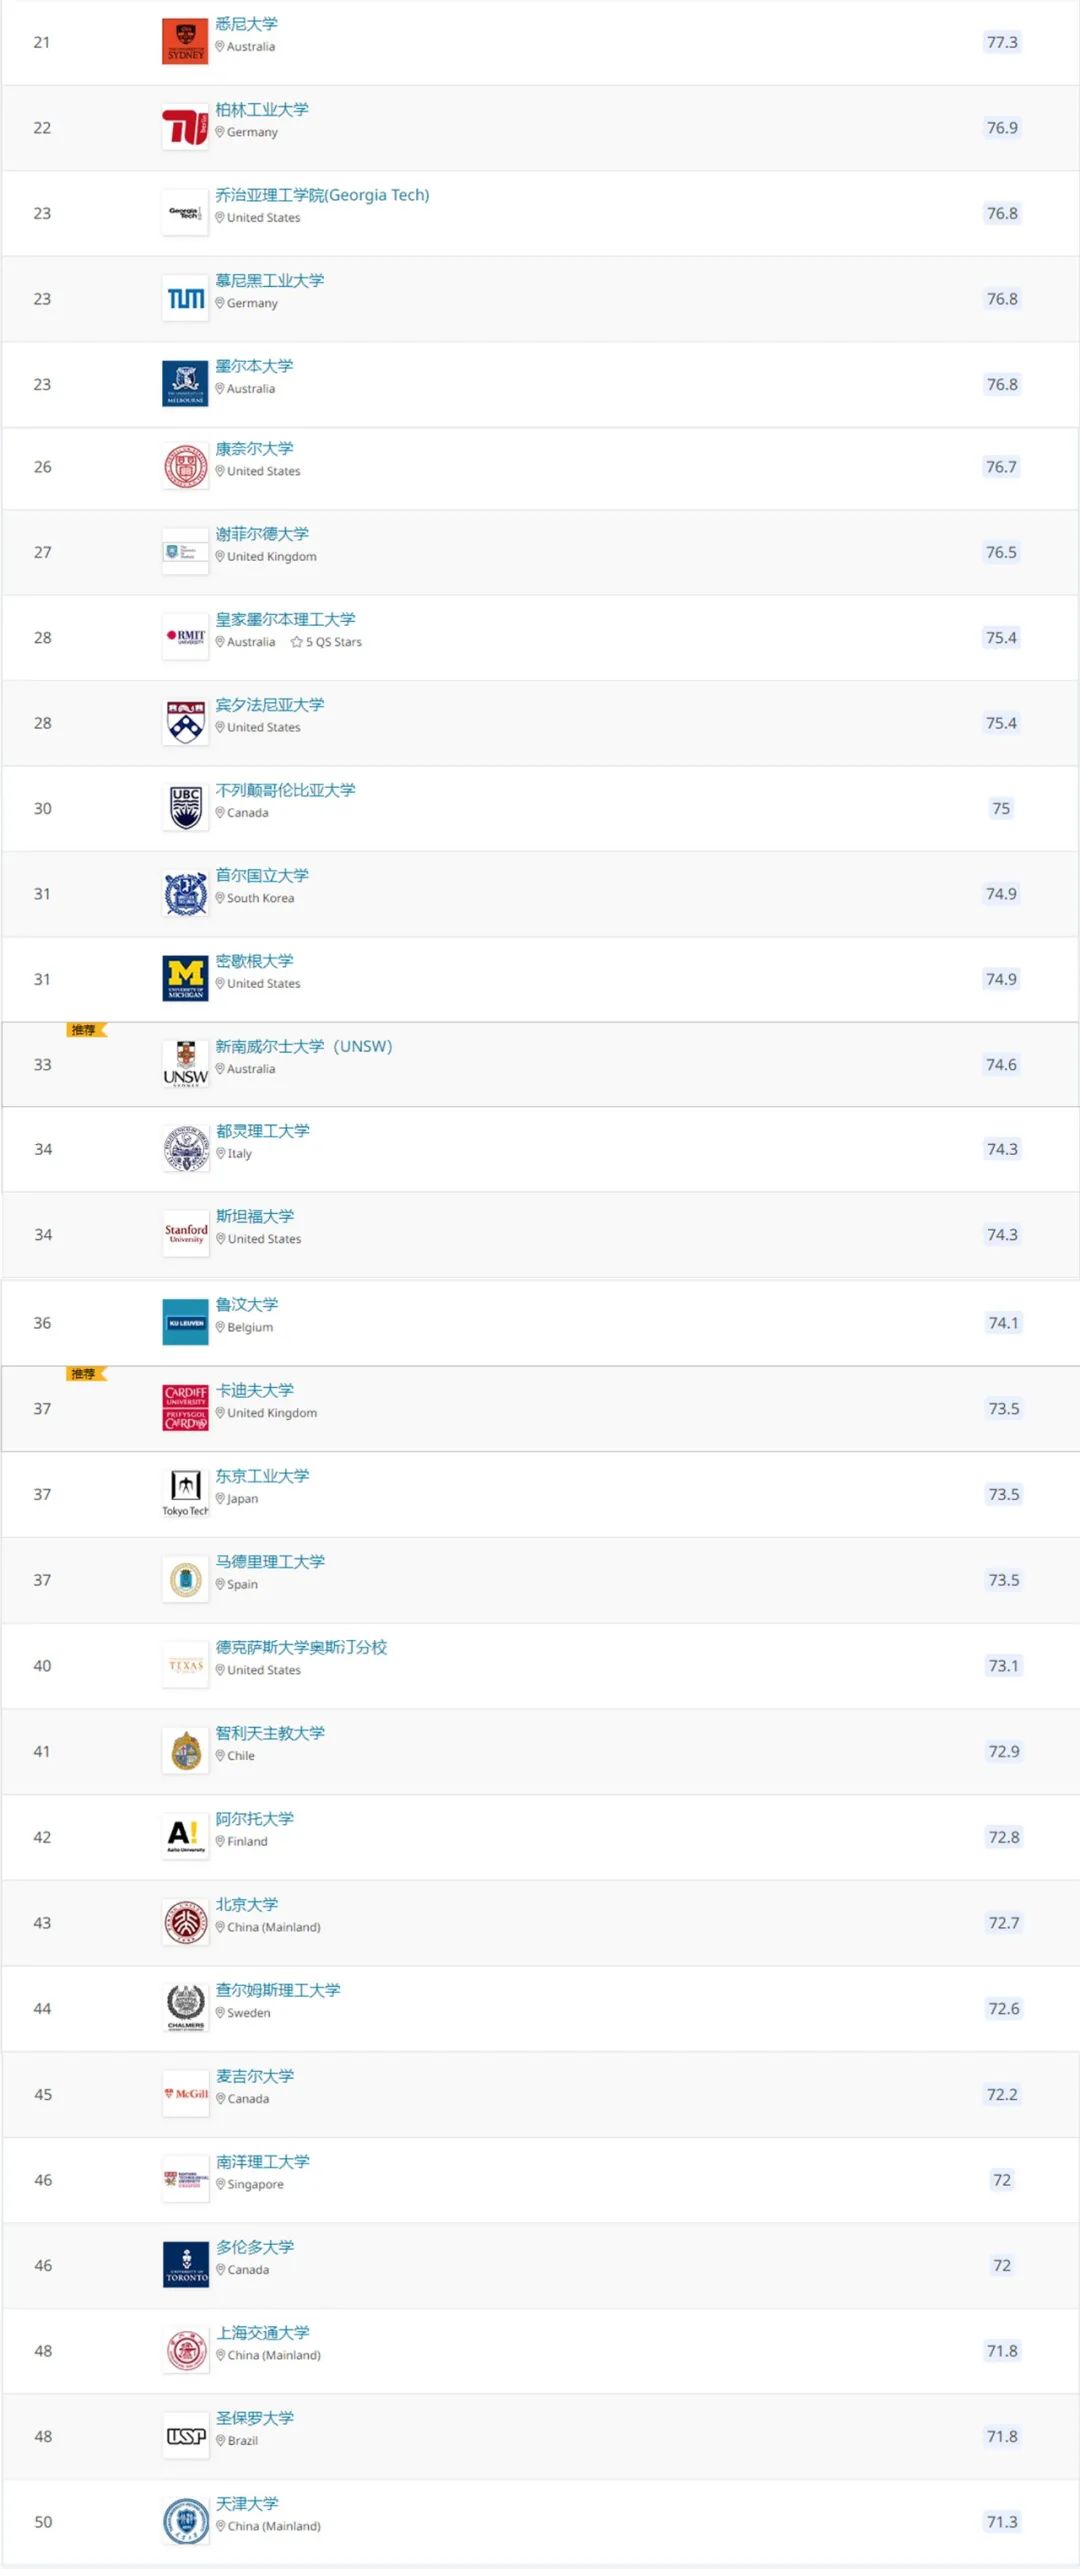
Task: Click the RMIT University logo
Action: click(x=185, y=638)
